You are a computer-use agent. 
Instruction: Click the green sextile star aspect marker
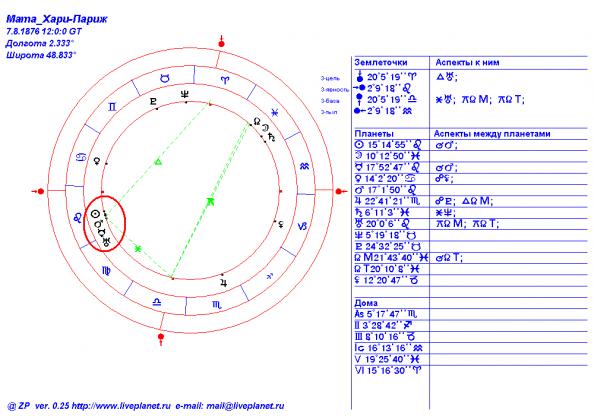click(138, 249)
